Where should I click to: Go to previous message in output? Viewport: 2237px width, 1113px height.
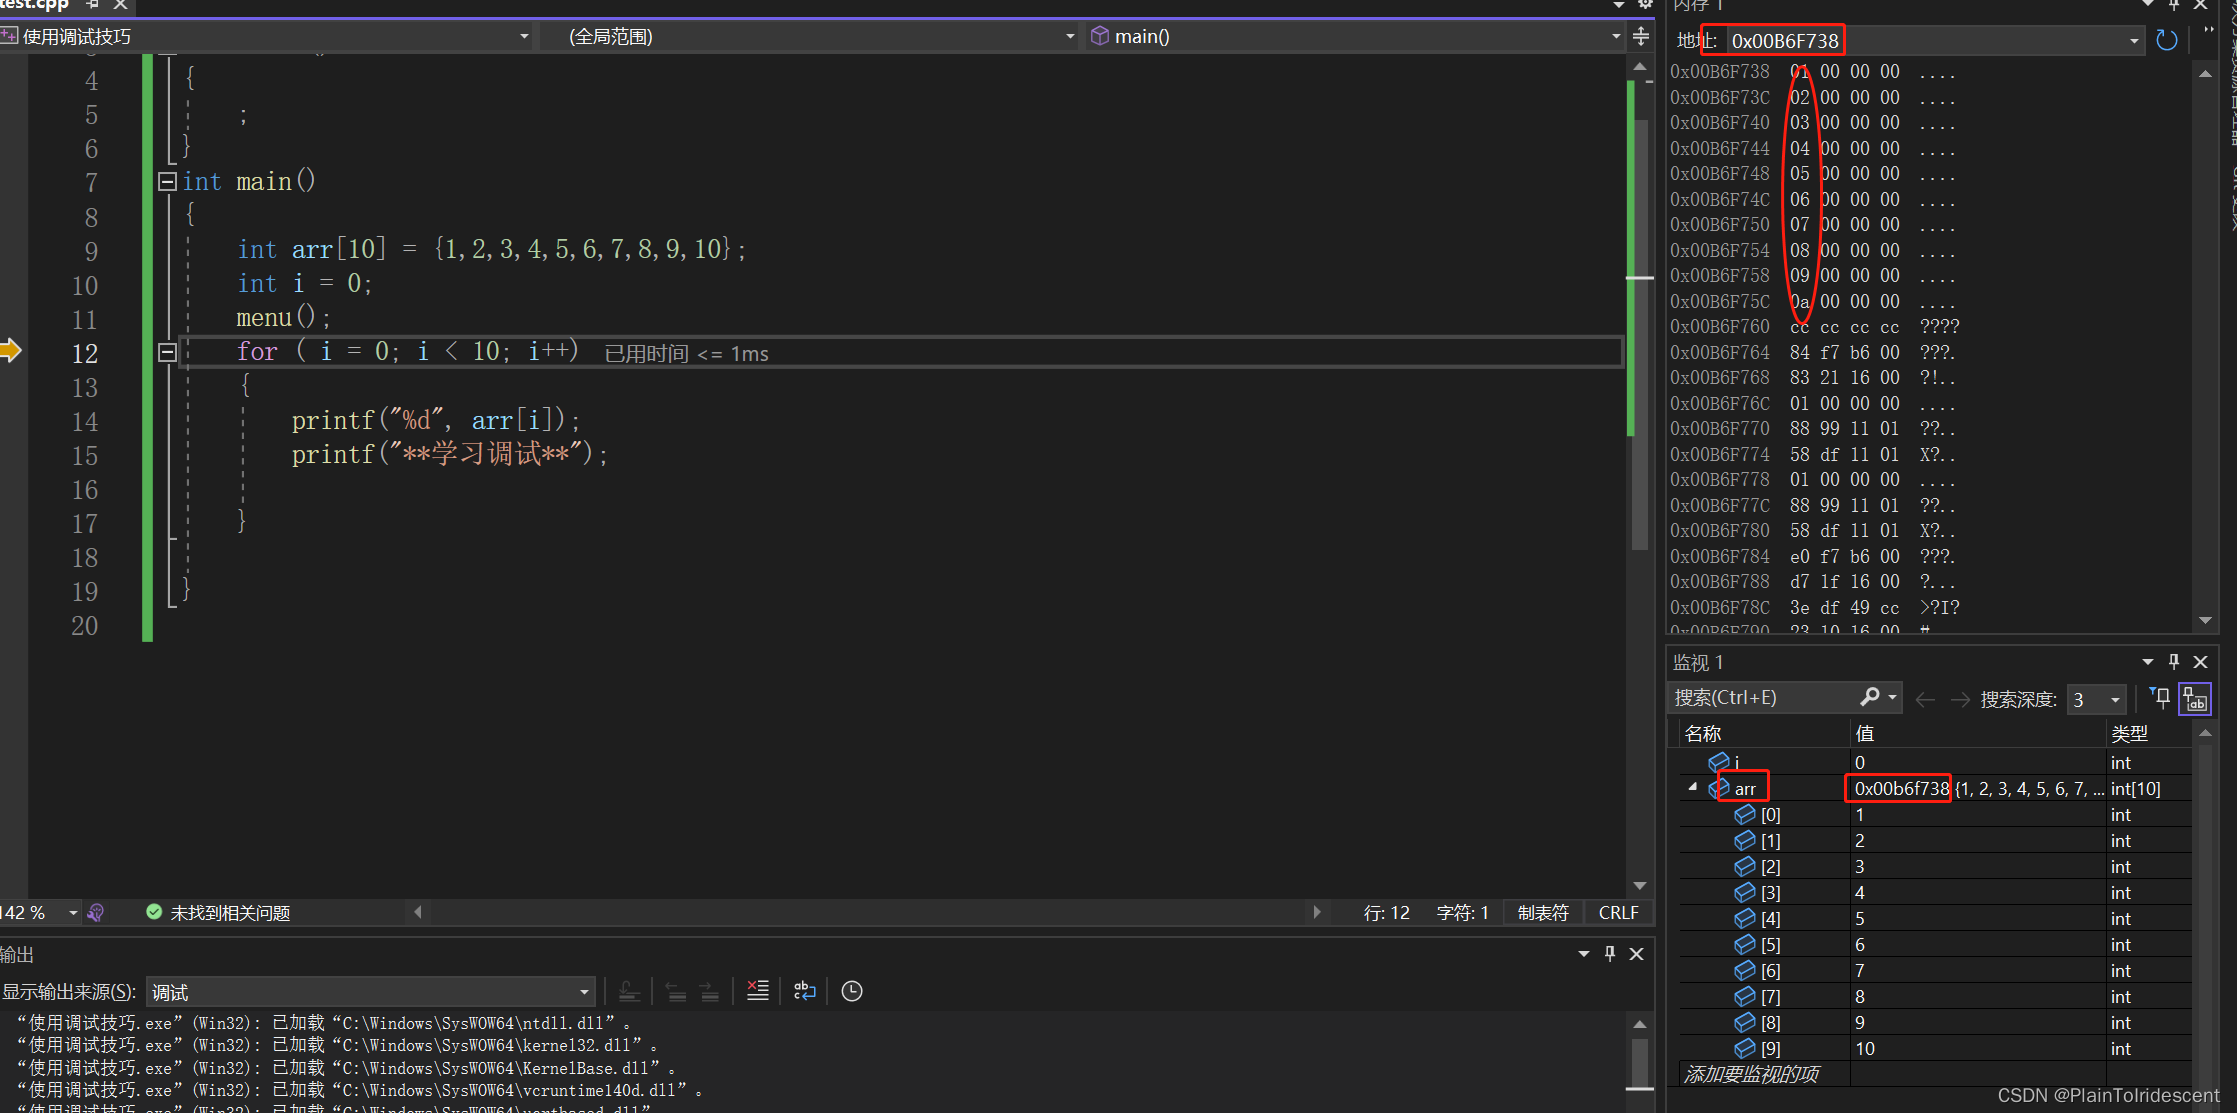pos(676,991)
